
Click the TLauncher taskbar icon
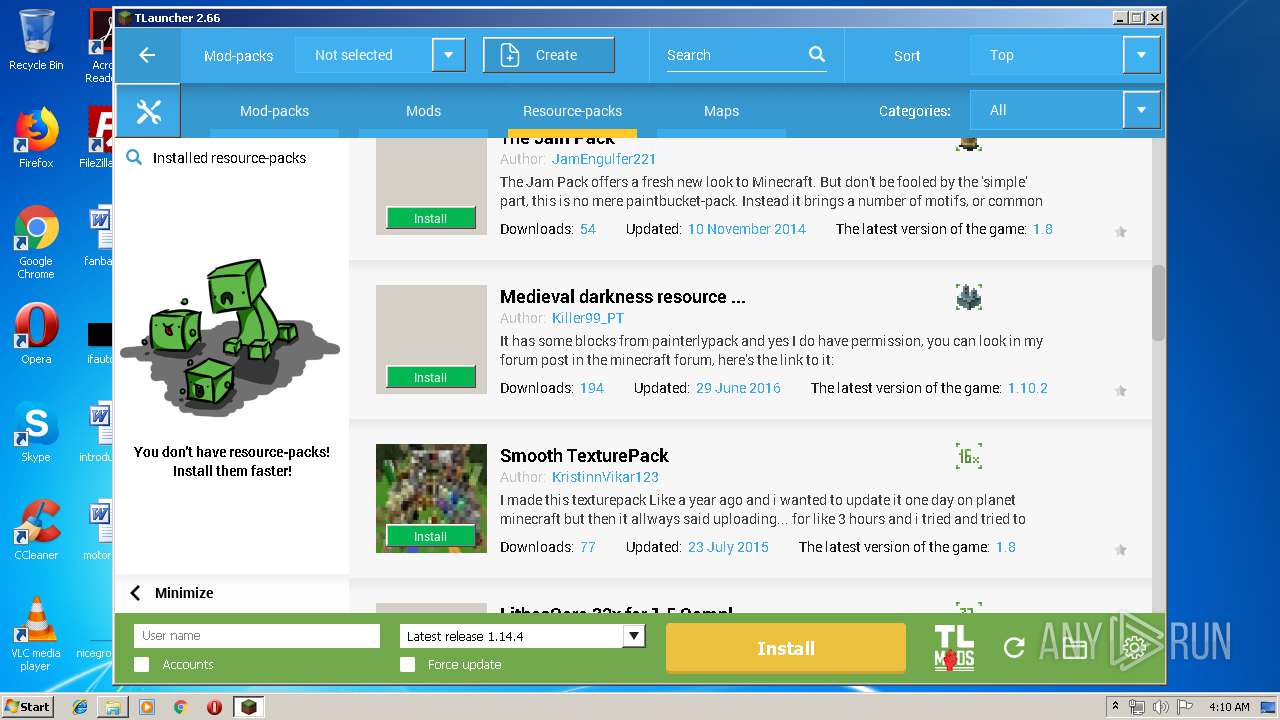247,707
